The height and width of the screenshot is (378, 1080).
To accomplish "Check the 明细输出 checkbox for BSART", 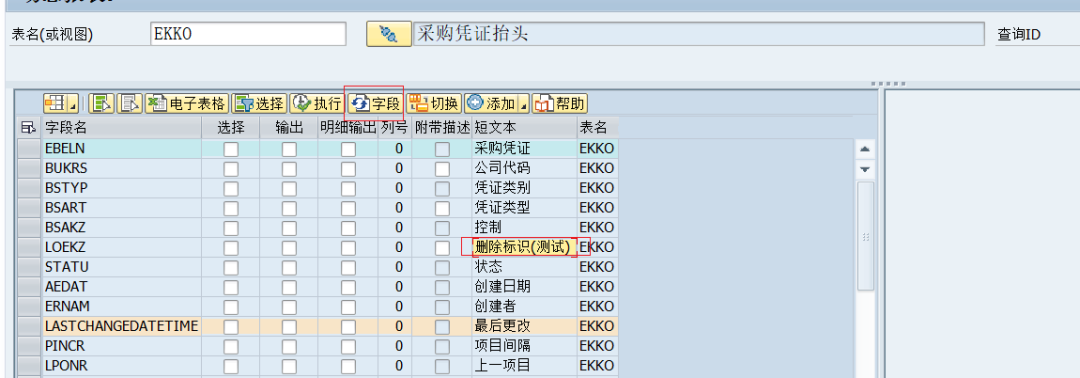I will pyautogui.click(x=349, y=208).
